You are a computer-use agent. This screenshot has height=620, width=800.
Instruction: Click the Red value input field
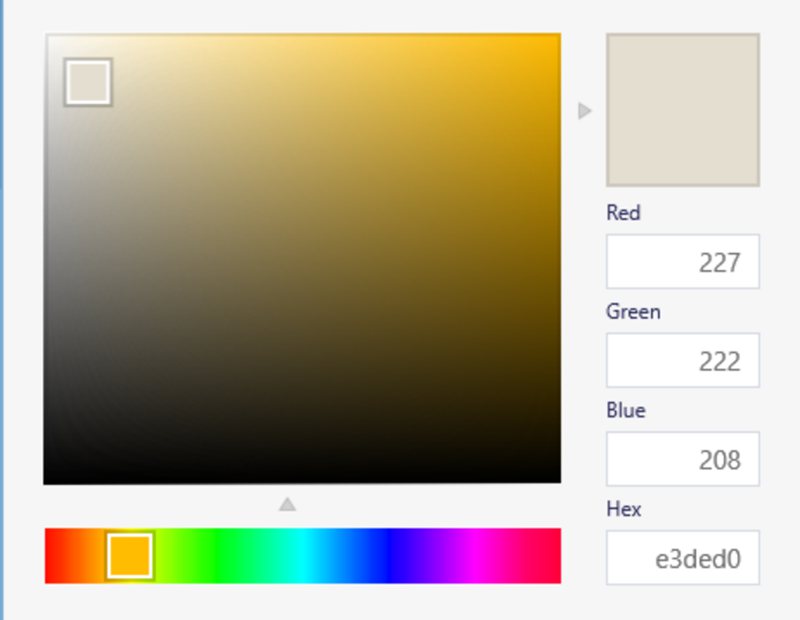pos(683,262)
